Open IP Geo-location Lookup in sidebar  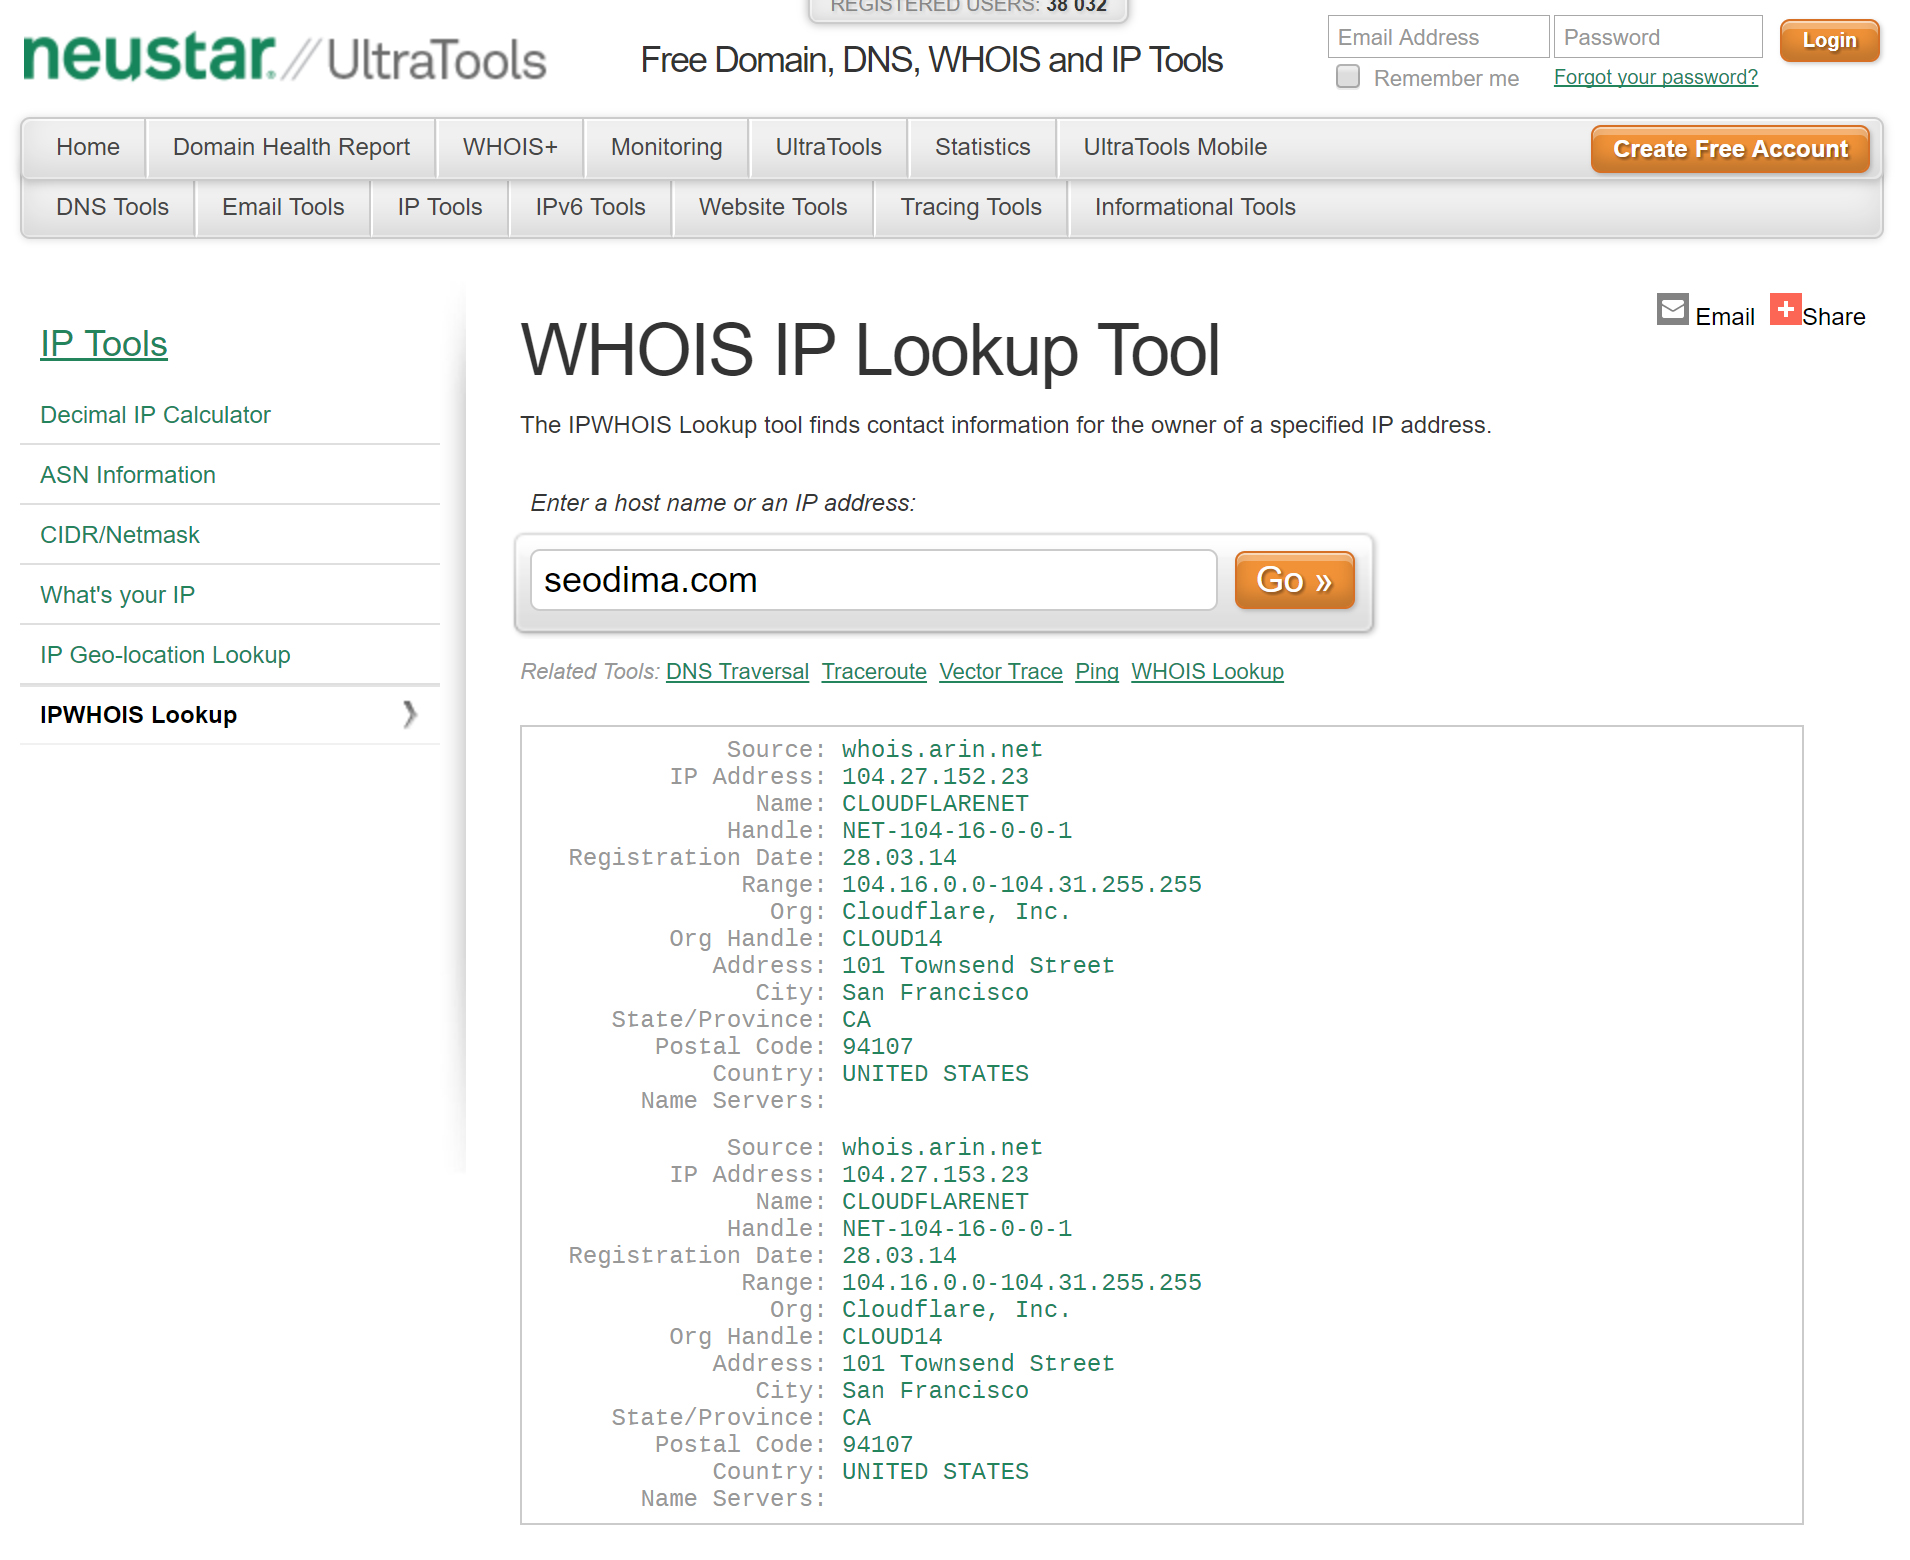(x=165, y=655)
